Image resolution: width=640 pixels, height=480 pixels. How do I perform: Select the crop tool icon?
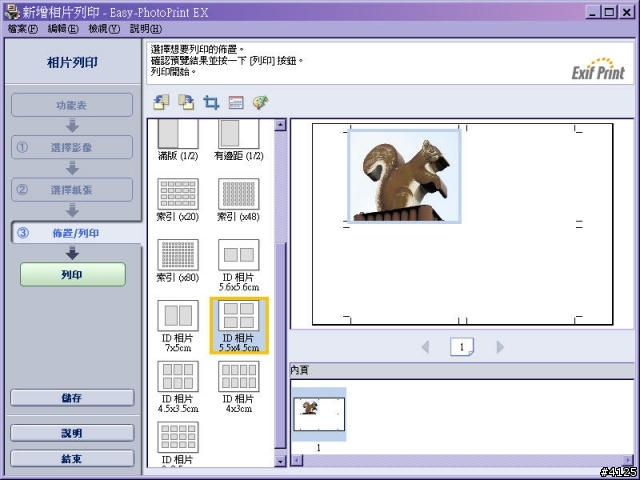click(x=211, y=102)
